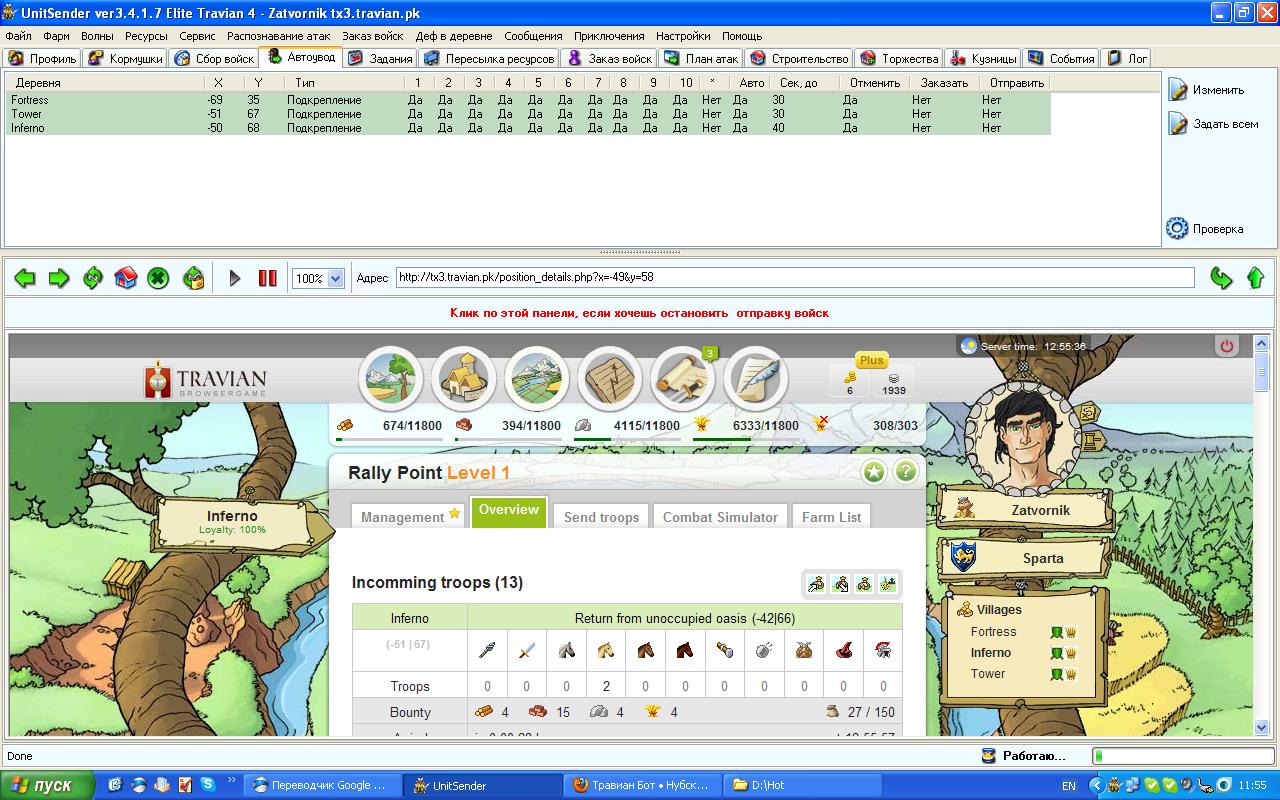Open the Farm List tab

point(832,516)
